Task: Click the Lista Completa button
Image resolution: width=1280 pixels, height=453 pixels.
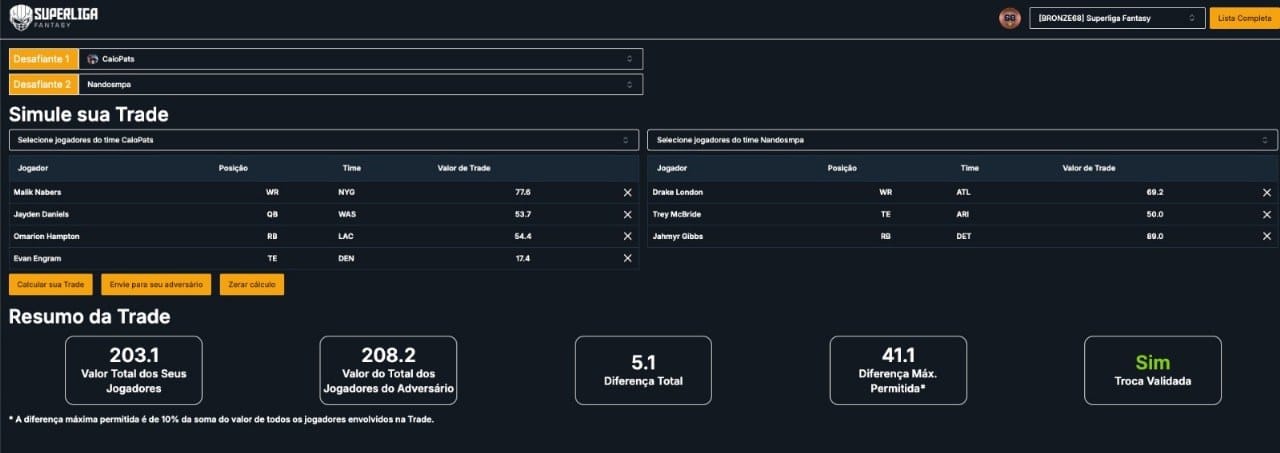Action: [1244, 18]
